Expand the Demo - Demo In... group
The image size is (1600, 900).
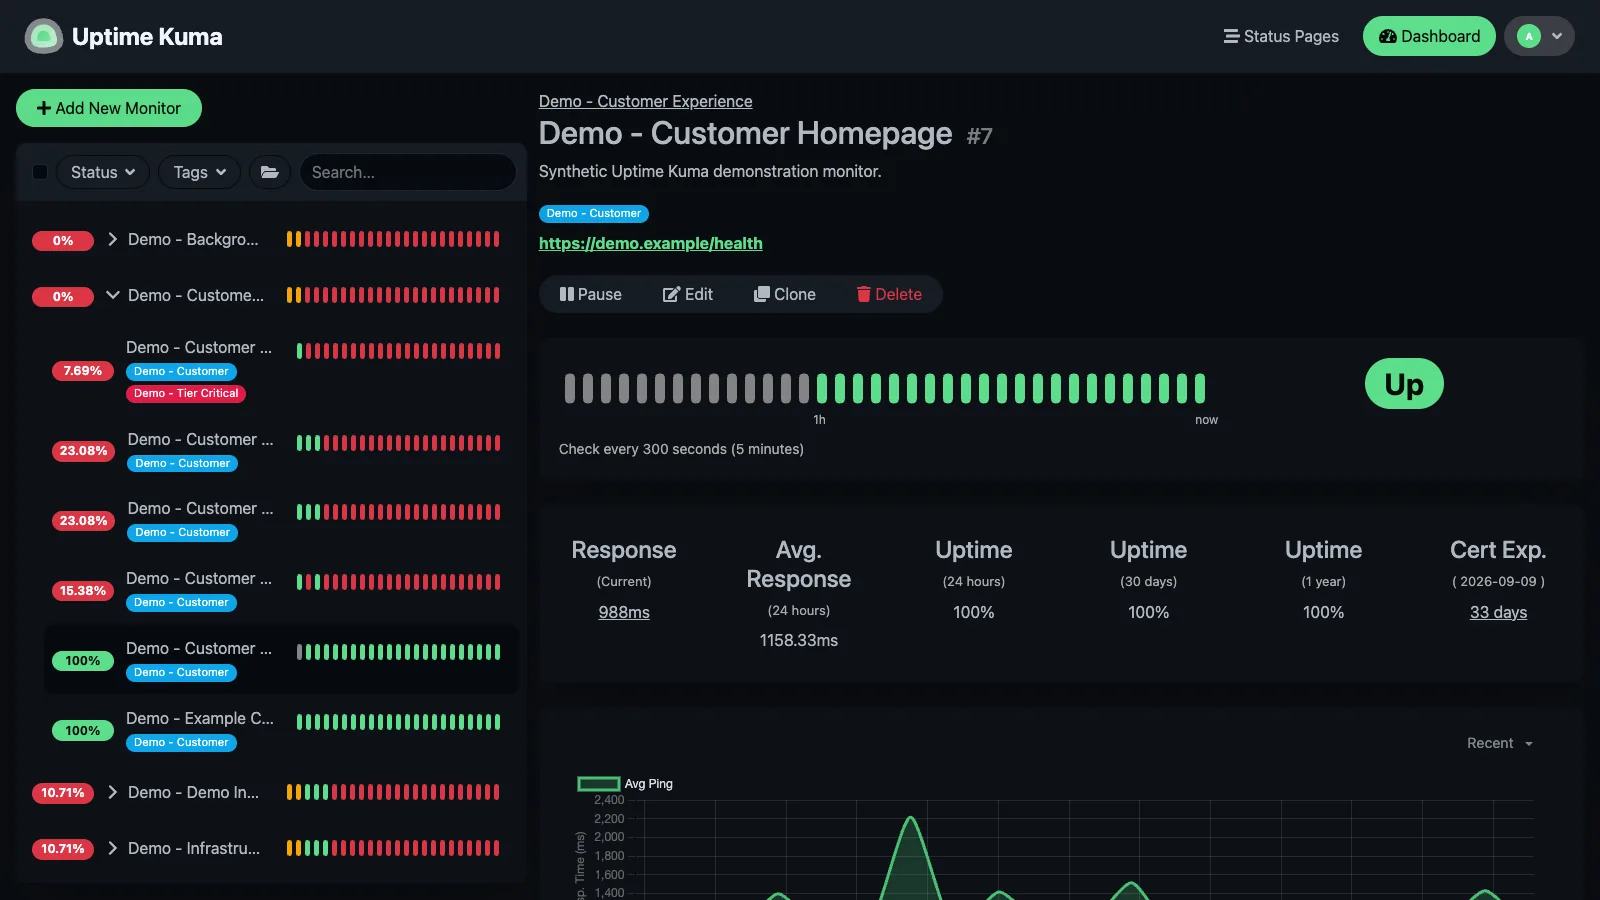pyautogui.click(x=113, y=793)
